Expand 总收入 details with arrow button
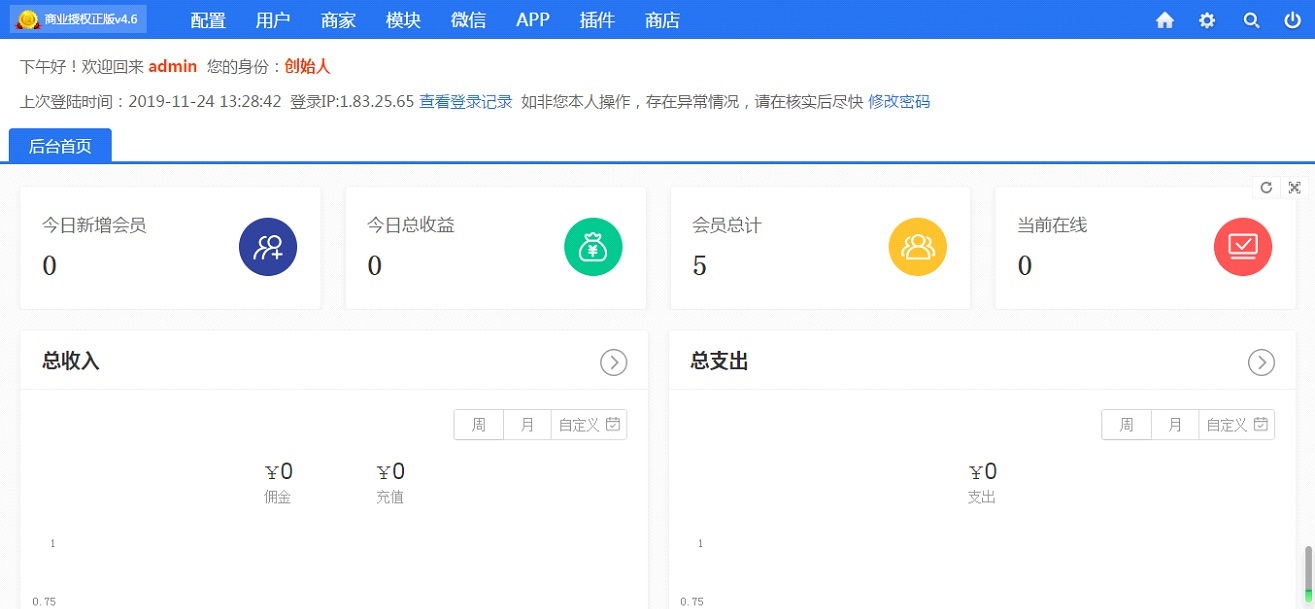This screenshot has height=609, width=1315. [x=613, y=362]
